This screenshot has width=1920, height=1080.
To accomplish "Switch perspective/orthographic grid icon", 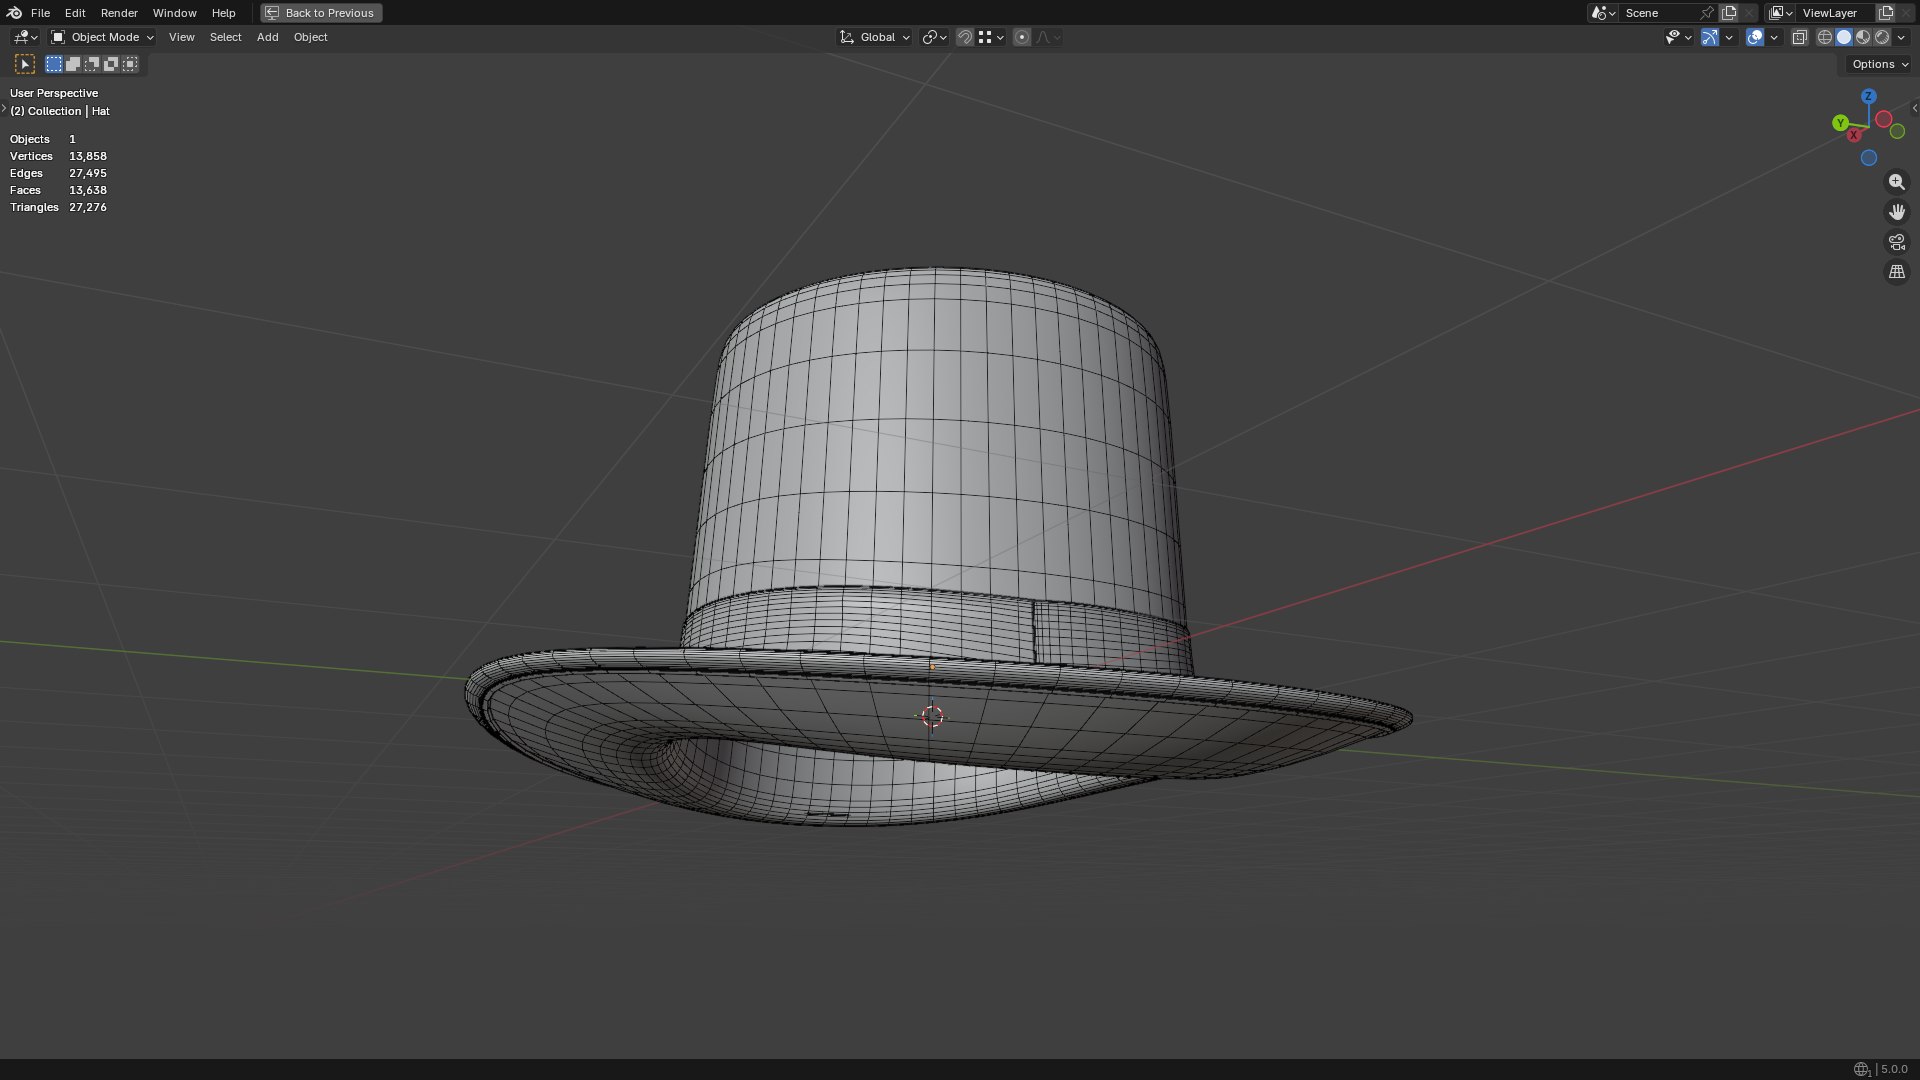I will pos(1896,272).
